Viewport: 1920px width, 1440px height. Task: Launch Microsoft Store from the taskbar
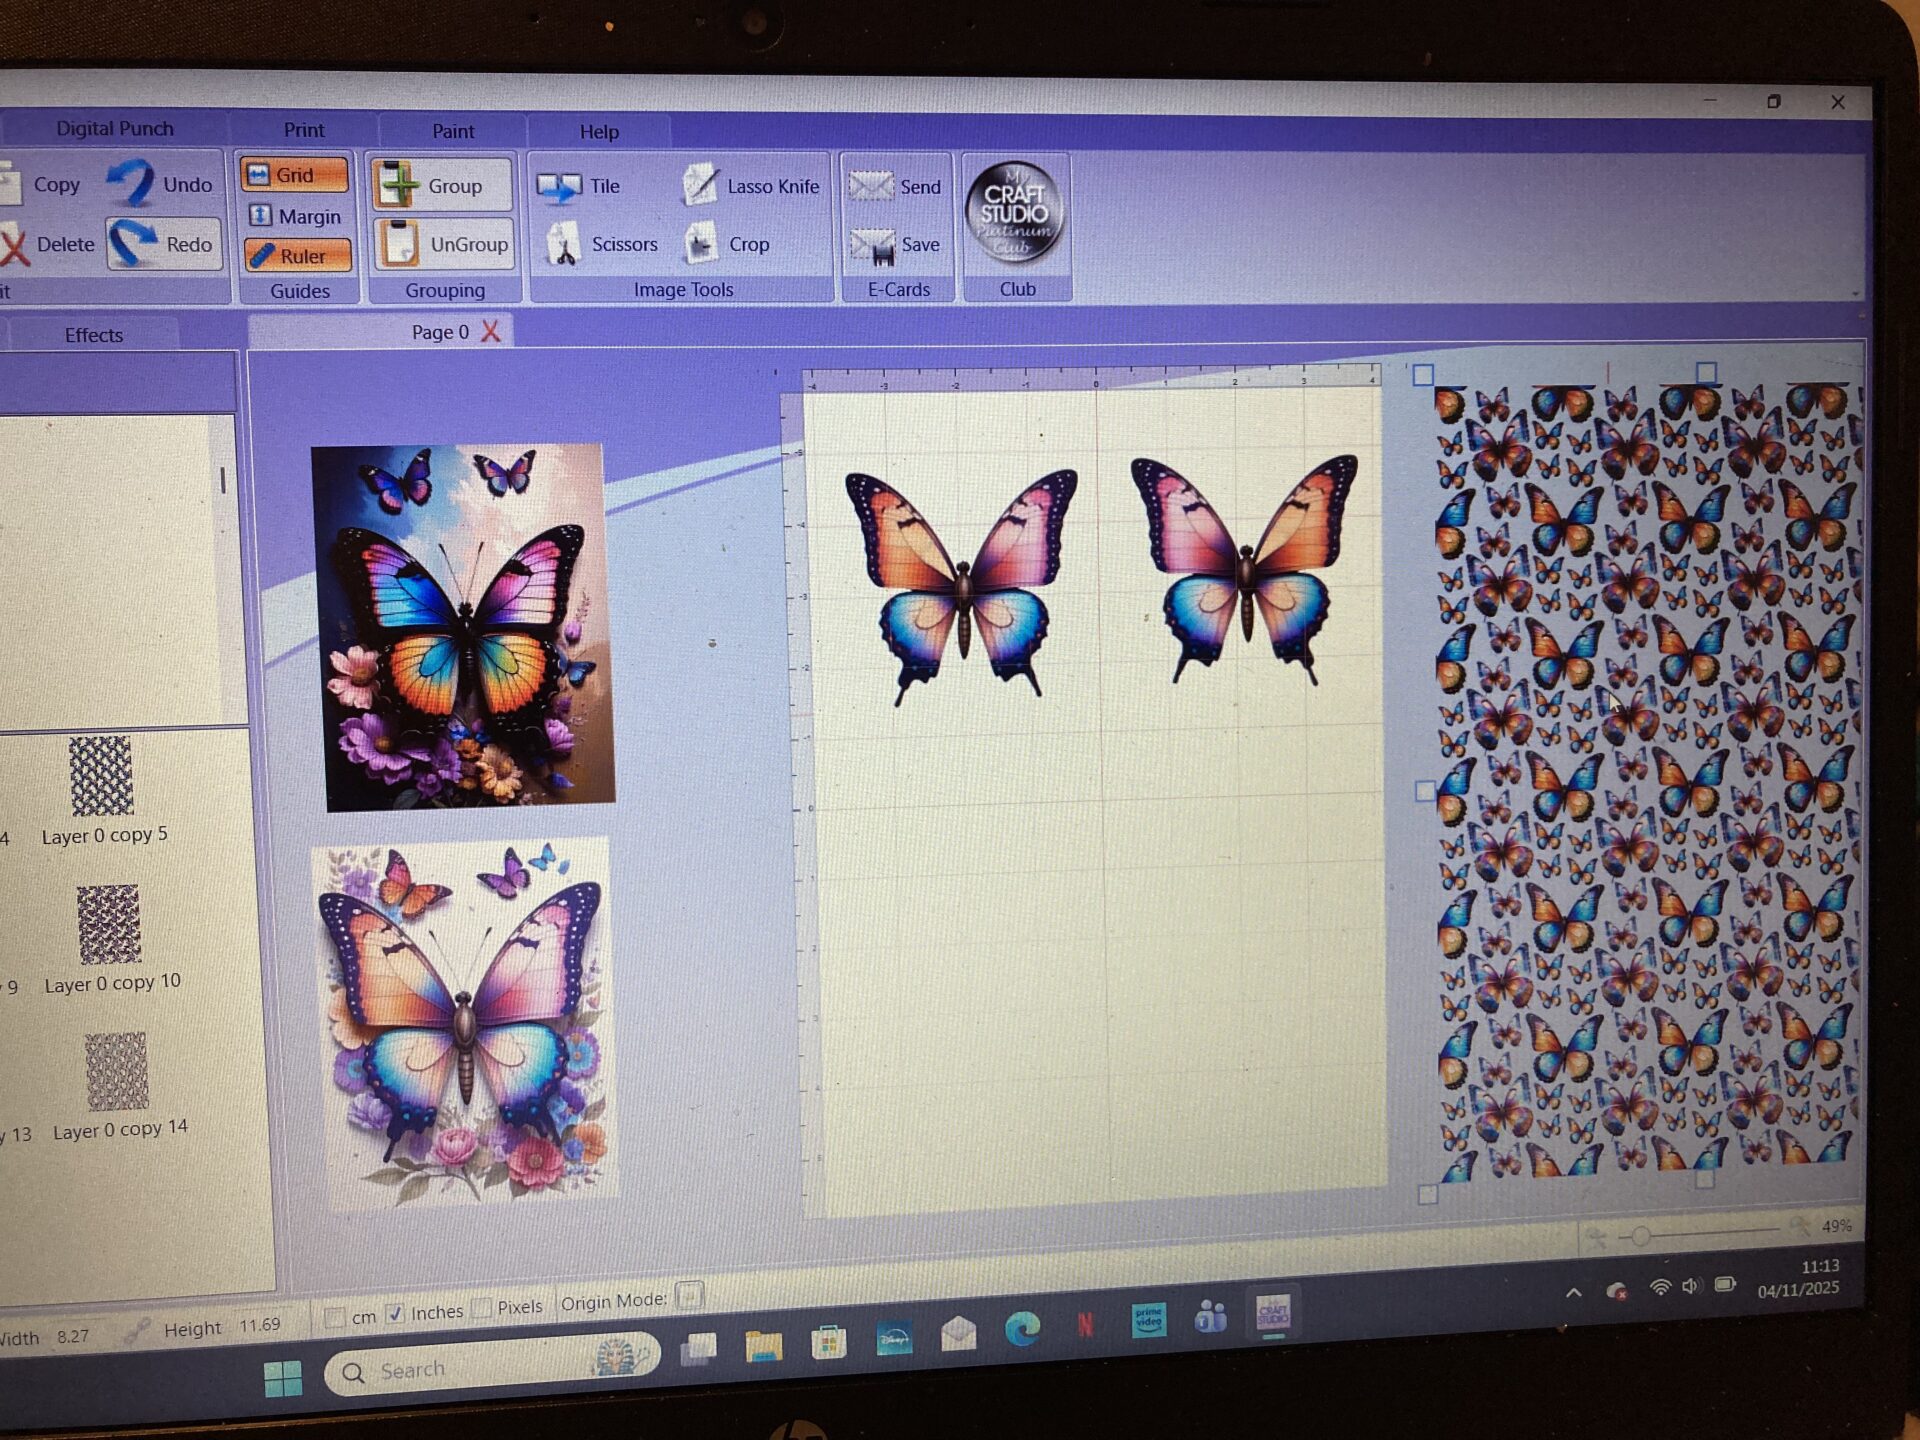(x=828, y=1342)
